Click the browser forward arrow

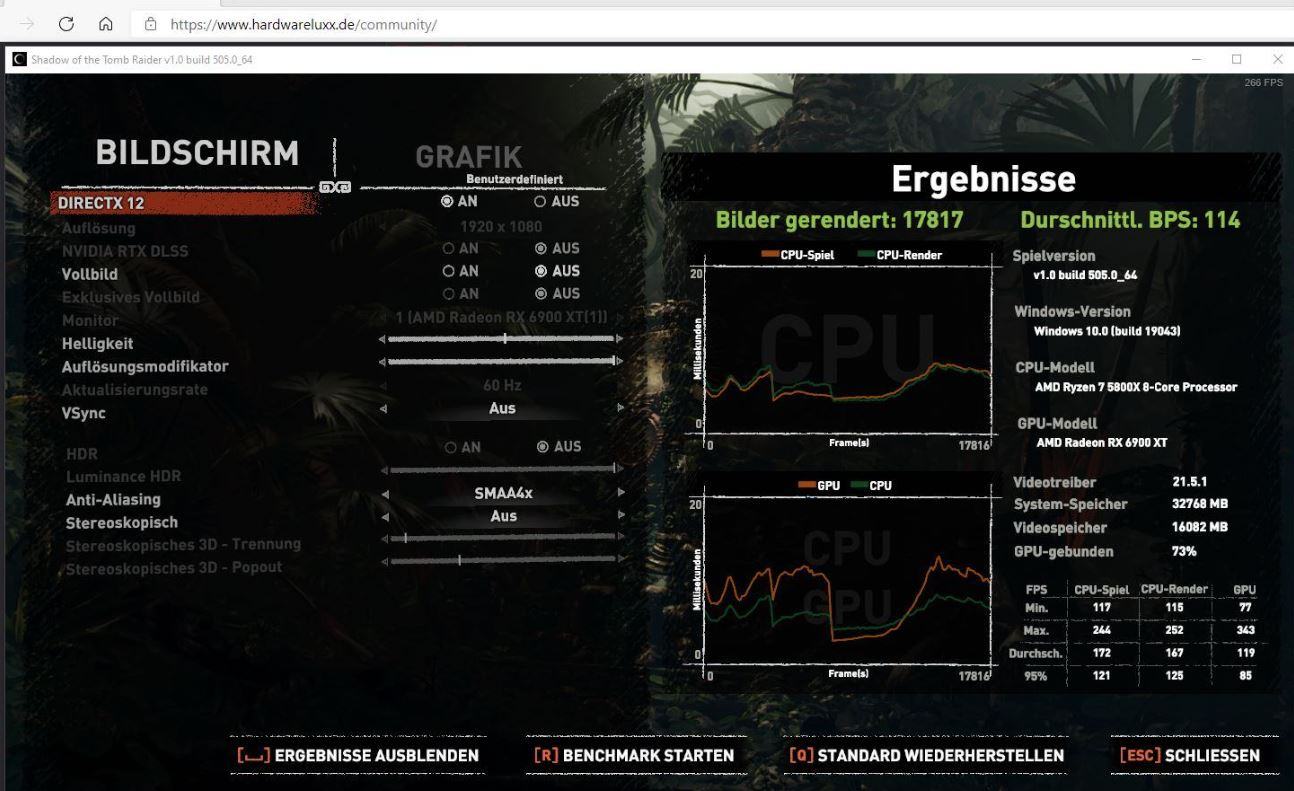tap(28, 24)
